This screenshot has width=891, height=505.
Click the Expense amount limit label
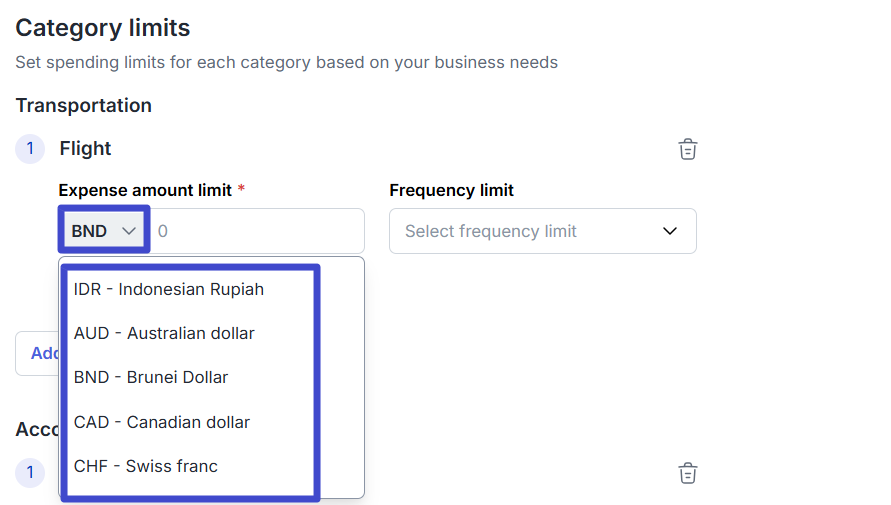click(x=145, y=190)
